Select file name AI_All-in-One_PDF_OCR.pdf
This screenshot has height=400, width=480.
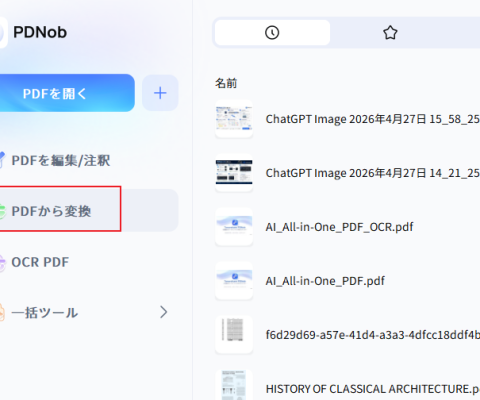tap(339, 227)
